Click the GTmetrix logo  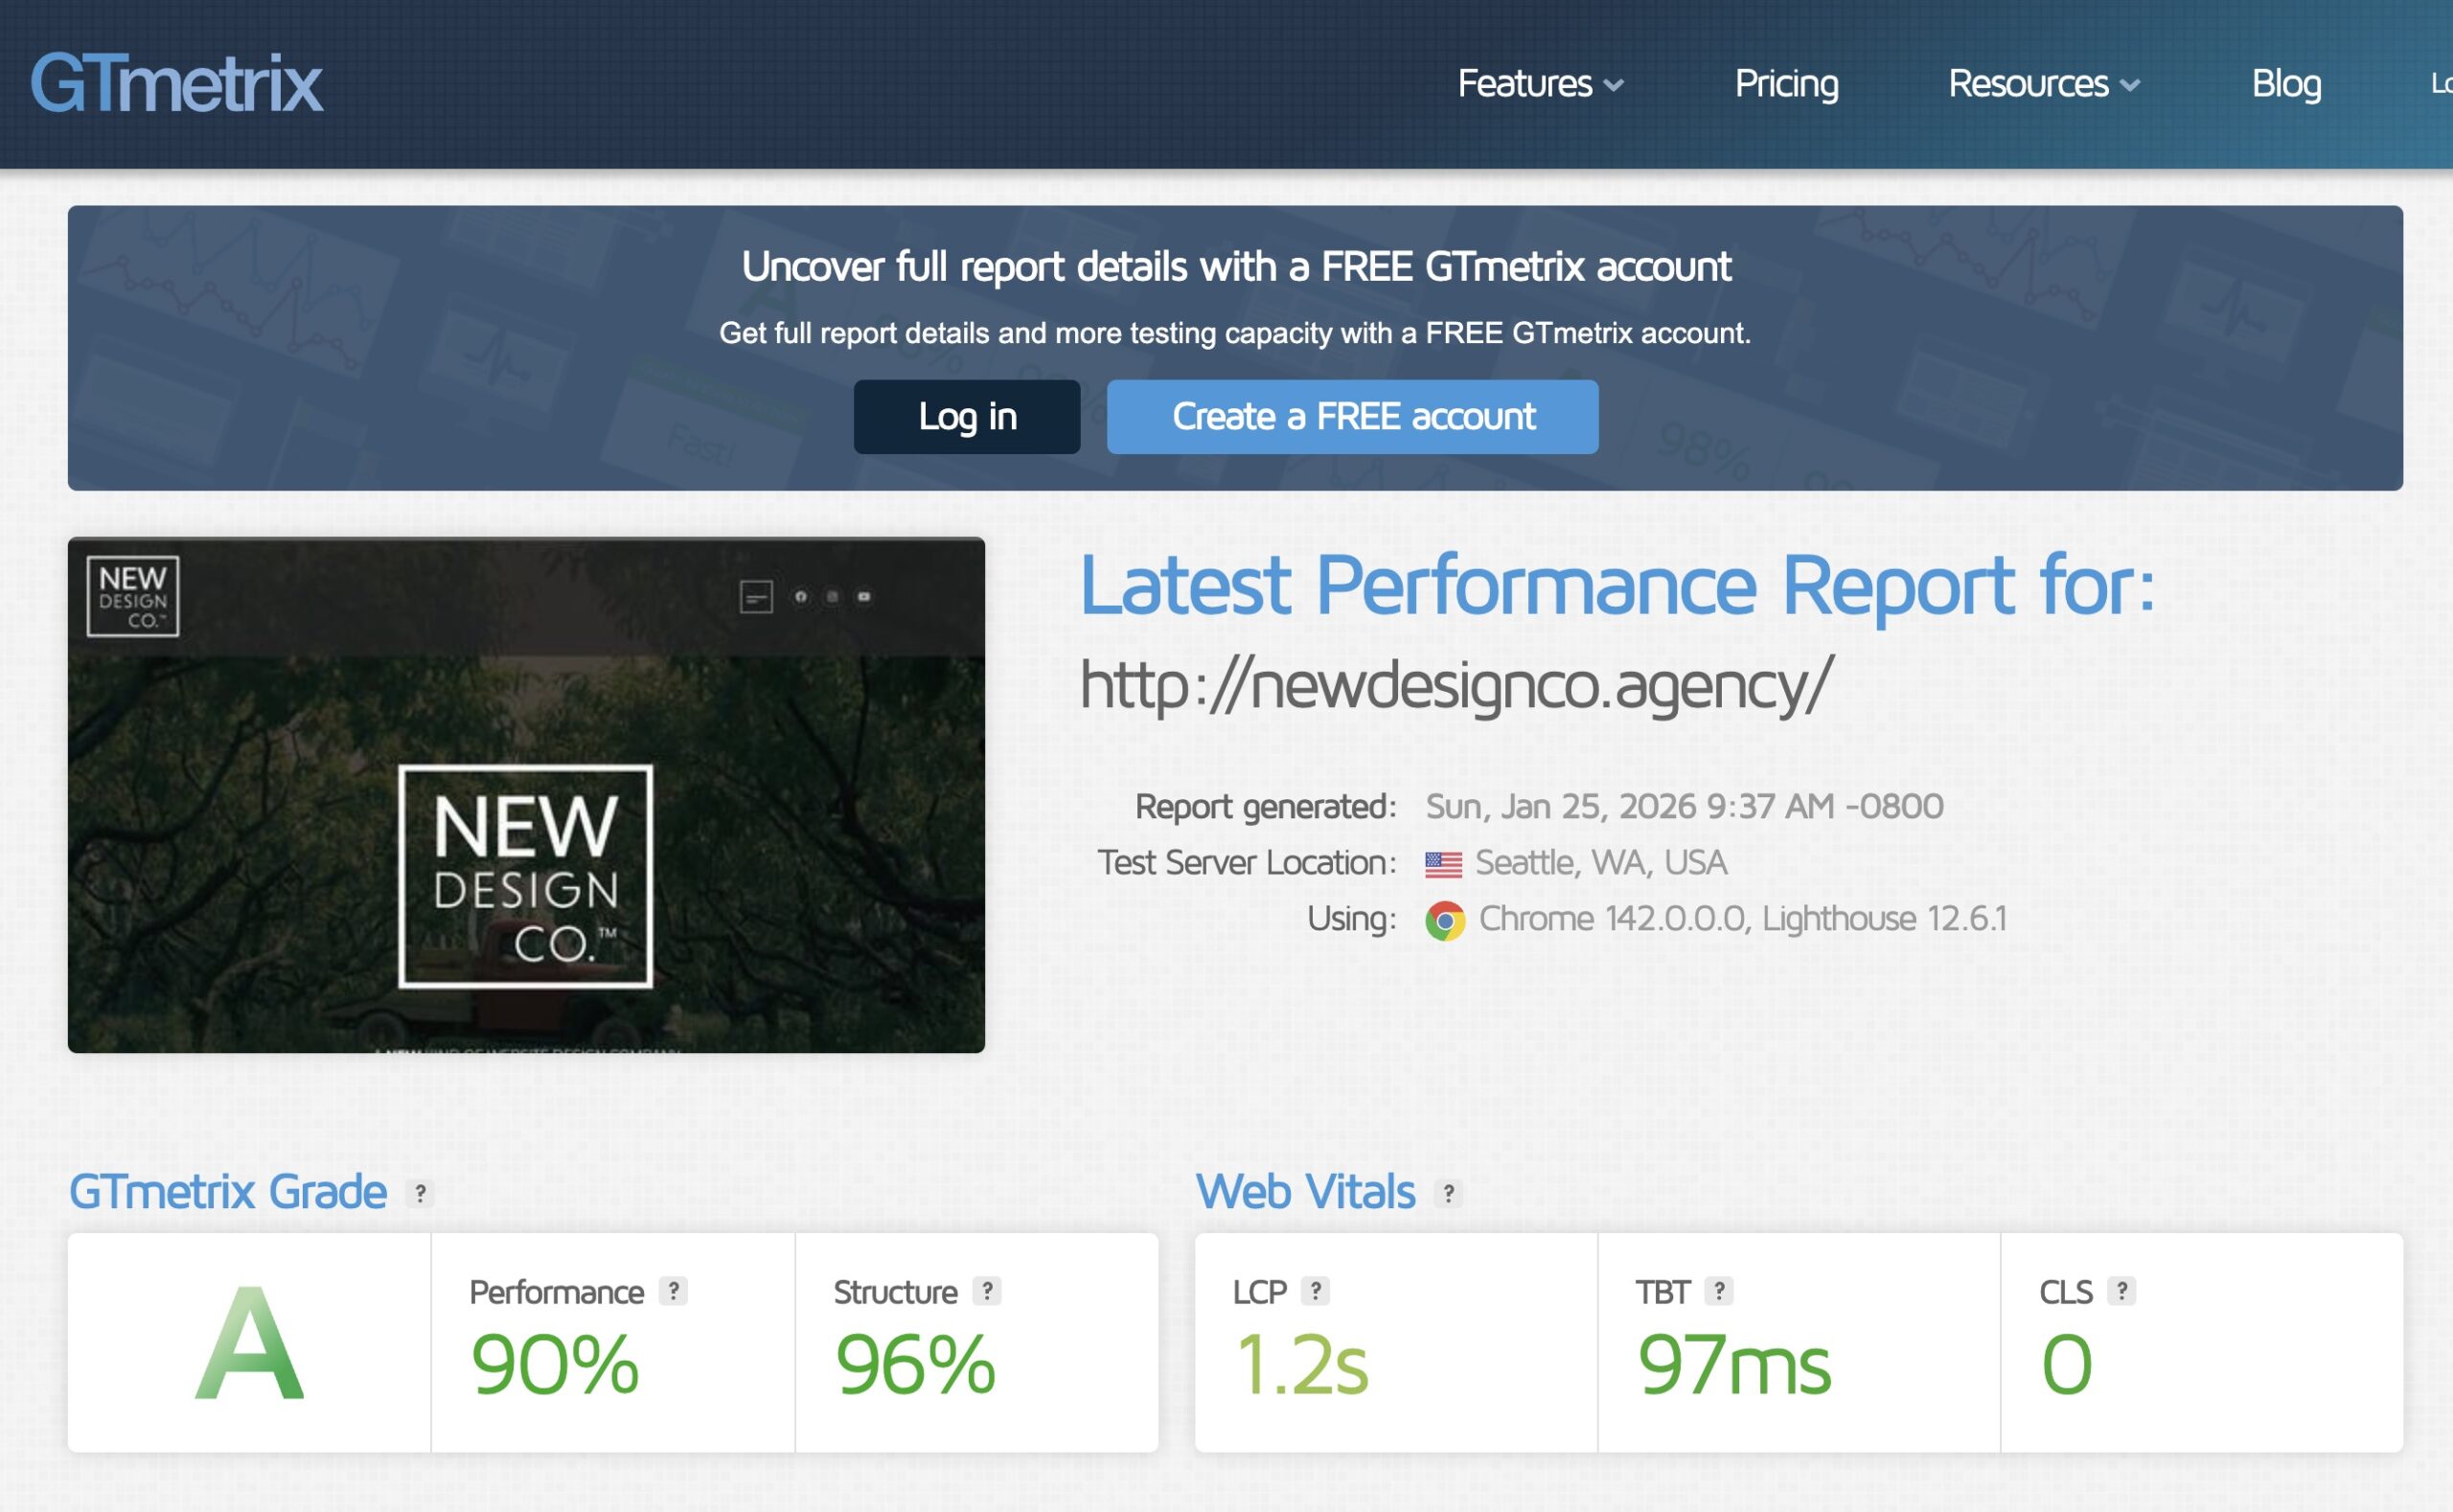pos(175,84)
